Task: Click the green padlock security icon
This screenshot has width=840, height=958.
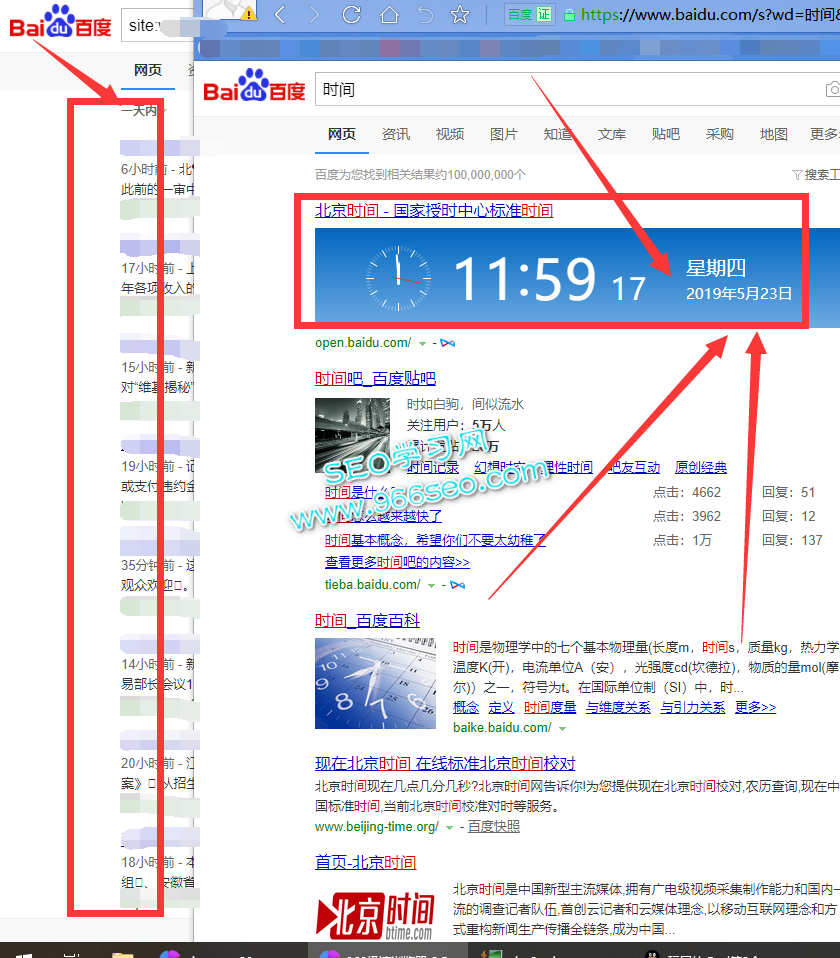Action: pyautogui.click(x=569, y=15)
